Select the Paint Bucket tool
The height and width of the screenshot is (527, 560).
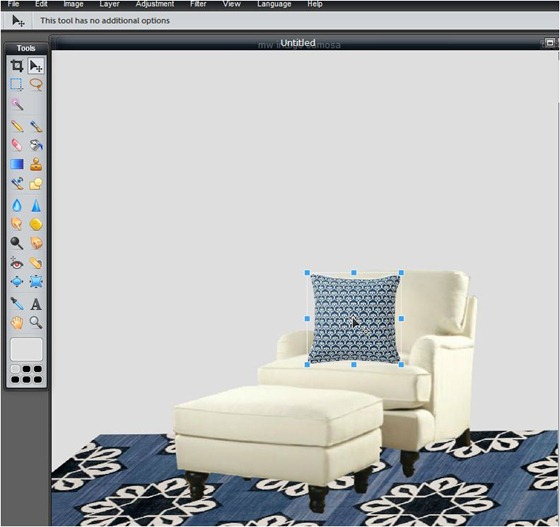36,145
